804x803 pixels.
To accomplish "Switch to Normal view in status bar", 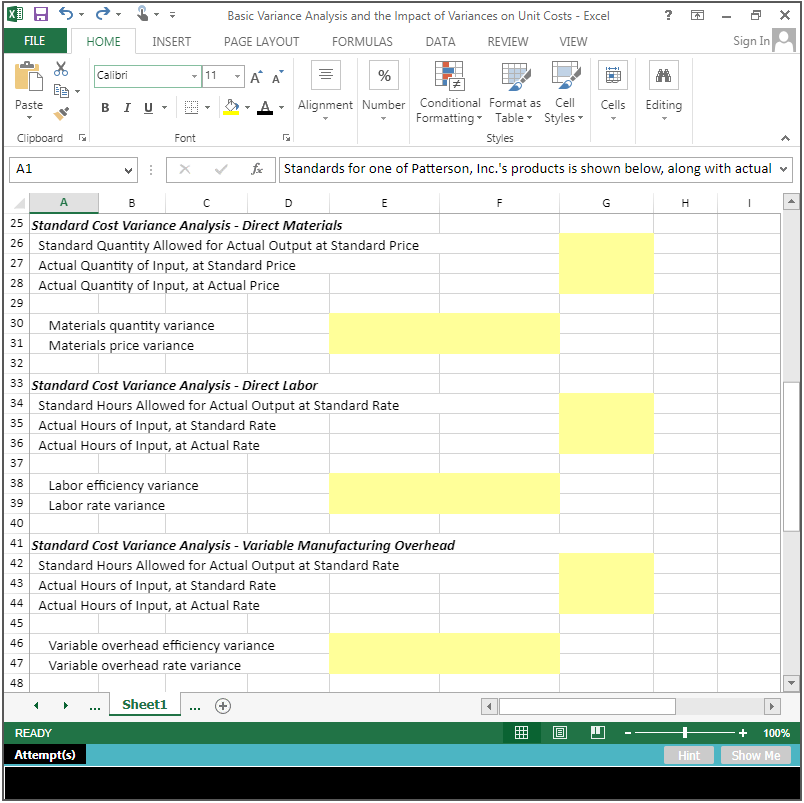I will 521,733.
